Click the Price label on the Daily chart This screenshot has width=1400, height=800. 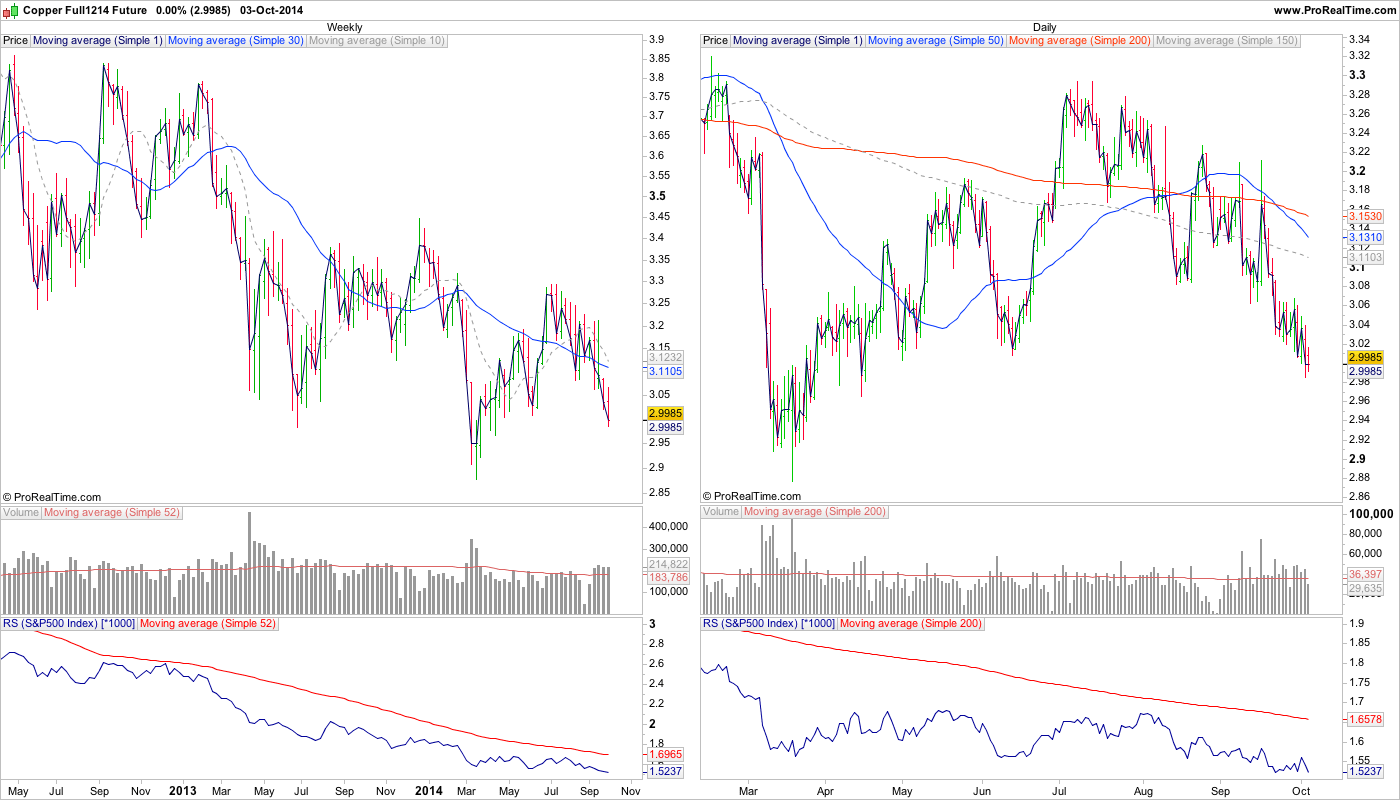715,41
